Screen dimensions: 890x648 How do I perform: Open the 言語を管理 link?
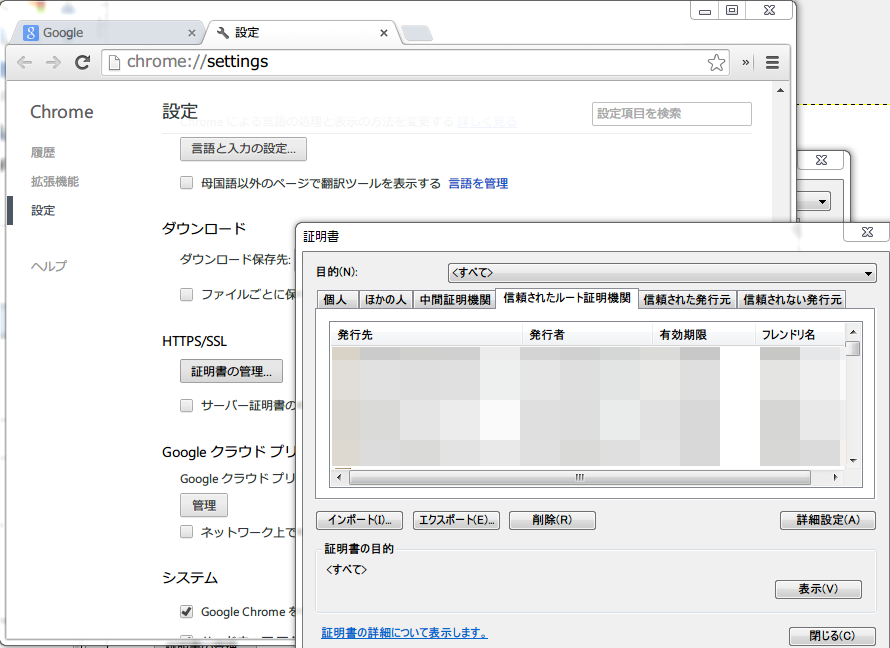pyautogui.click(x=478, y=183)
